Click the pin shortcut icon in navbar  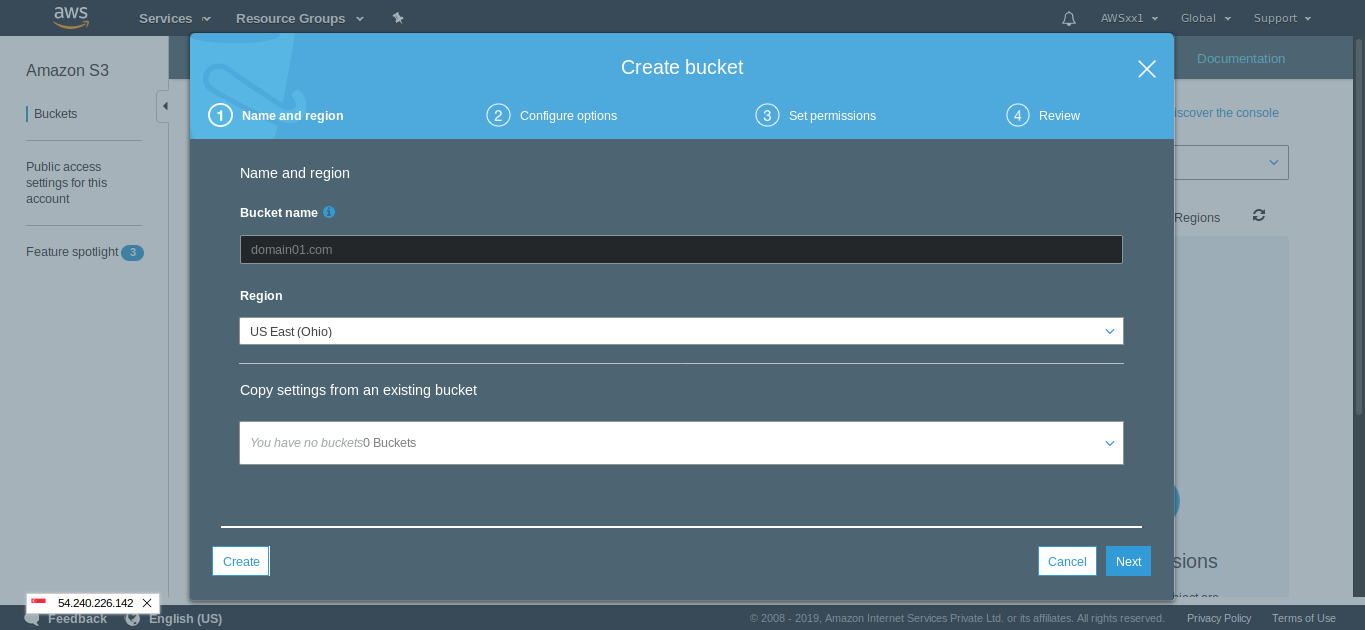click(x=398, y=18)
